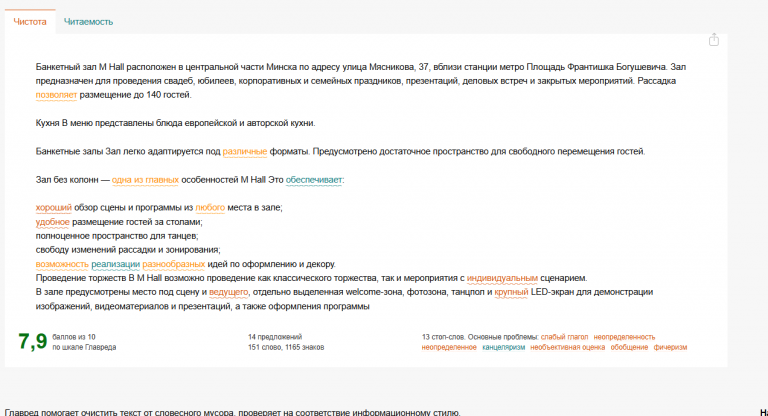Screen dimensions: 768x416
Task: Switch to the Чистота tab
Action: (30, 22)
